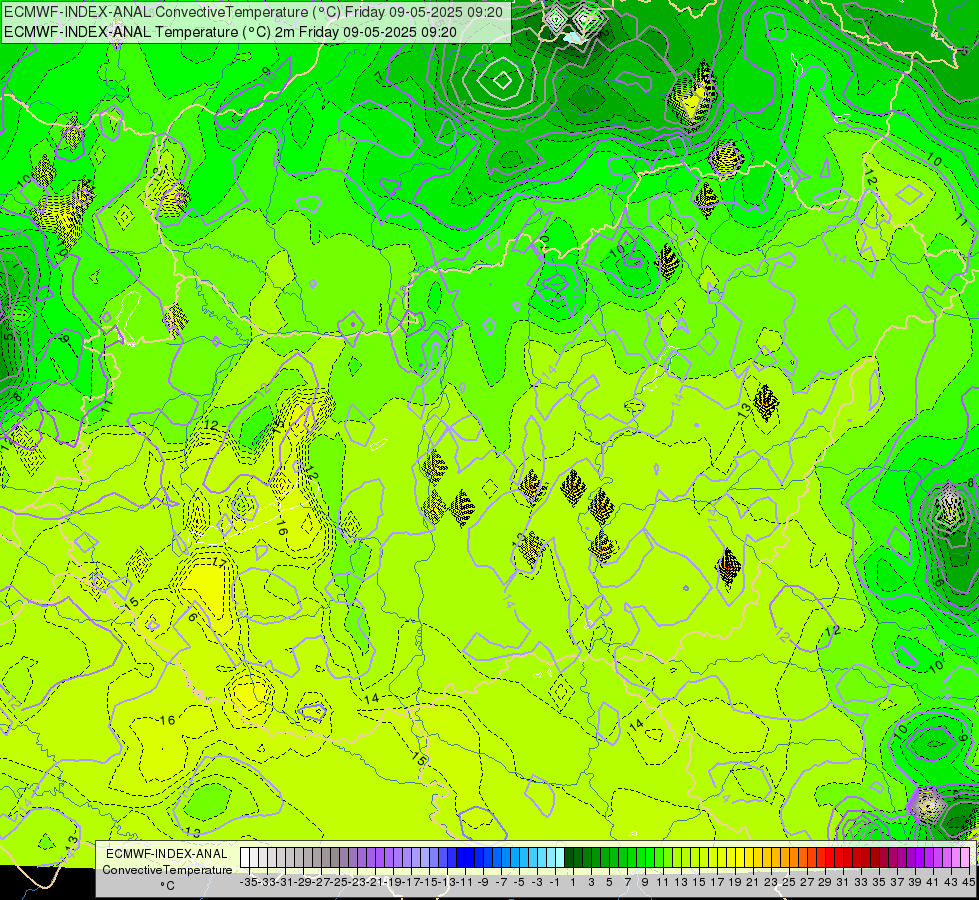This screenshot has height=900, width=979.
Task: Click the ECMWF-INDEX-ANAL label in the legend
Action: tap(167, 854)
